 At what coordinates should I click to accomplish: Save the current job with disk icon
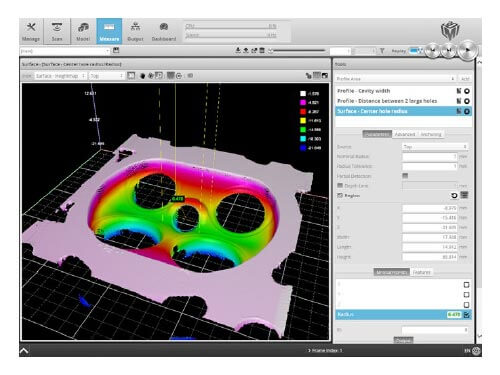(116, 50)
